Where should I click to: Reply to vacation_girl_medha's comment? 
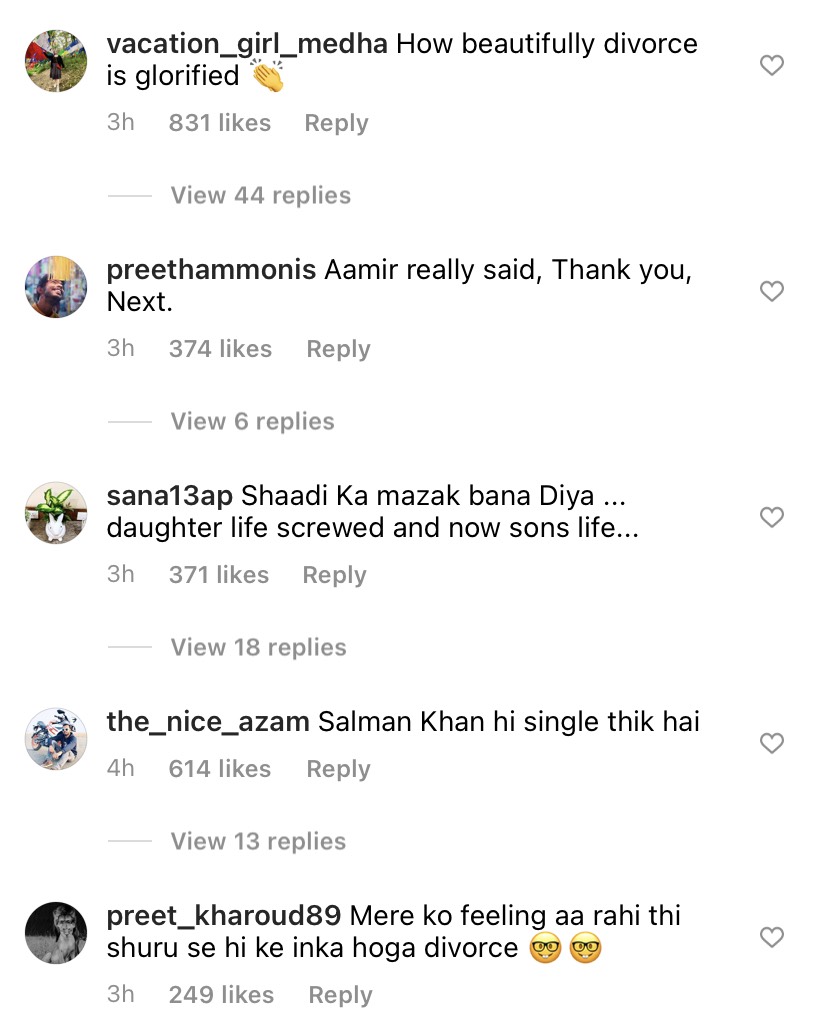[336, 124]
